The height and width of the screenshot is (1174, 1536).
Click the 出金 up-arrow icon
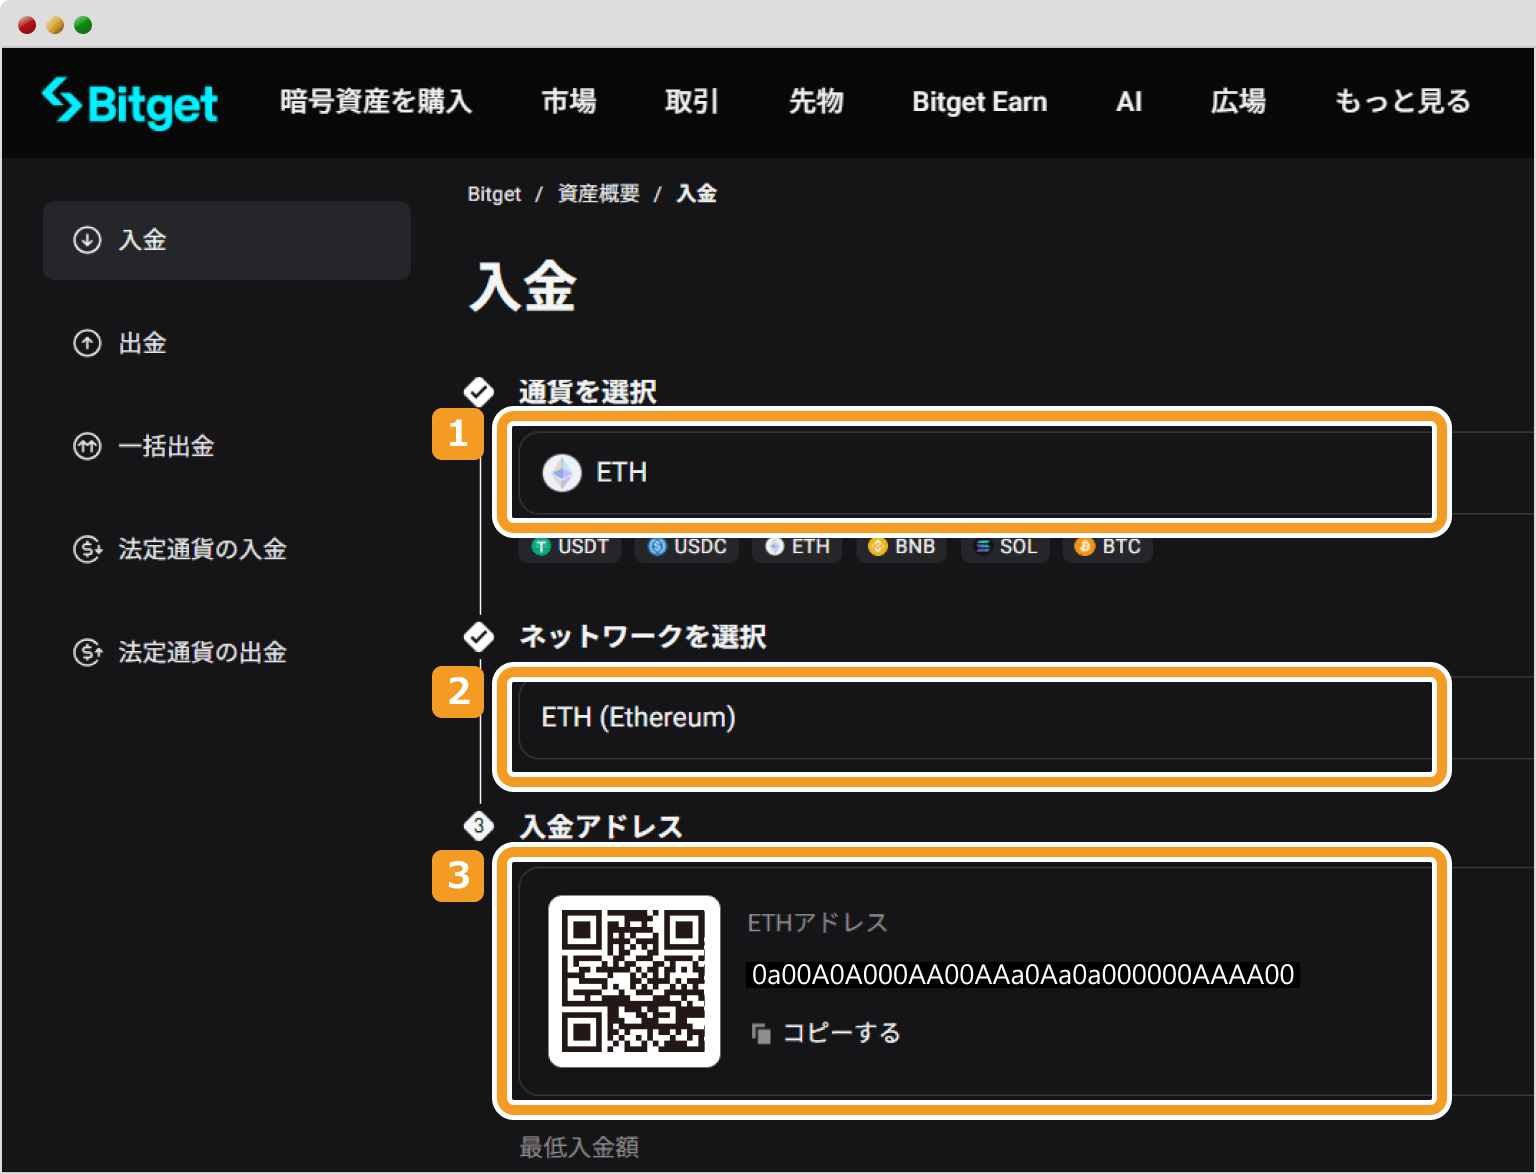tap(87, 343)
